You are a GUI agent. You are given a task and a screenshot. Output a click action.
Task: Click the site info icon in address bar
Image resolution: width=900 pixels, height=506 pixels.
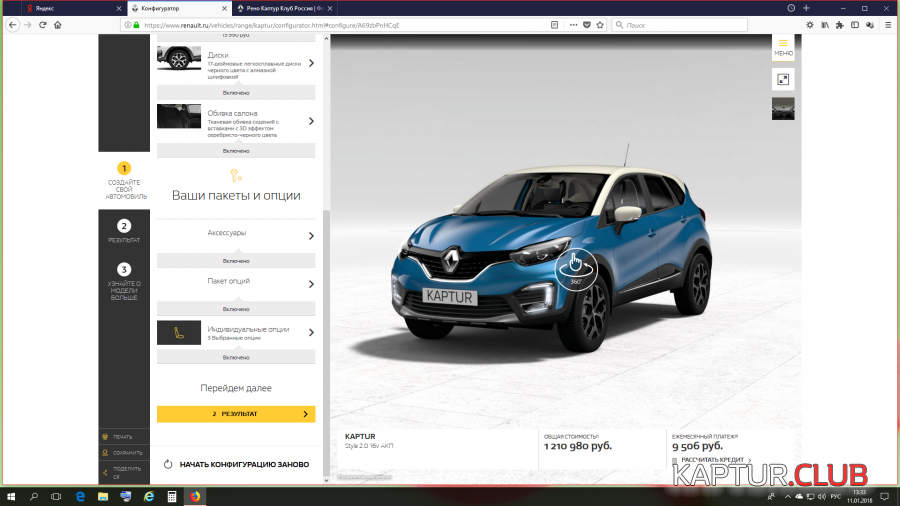[128, 25]
